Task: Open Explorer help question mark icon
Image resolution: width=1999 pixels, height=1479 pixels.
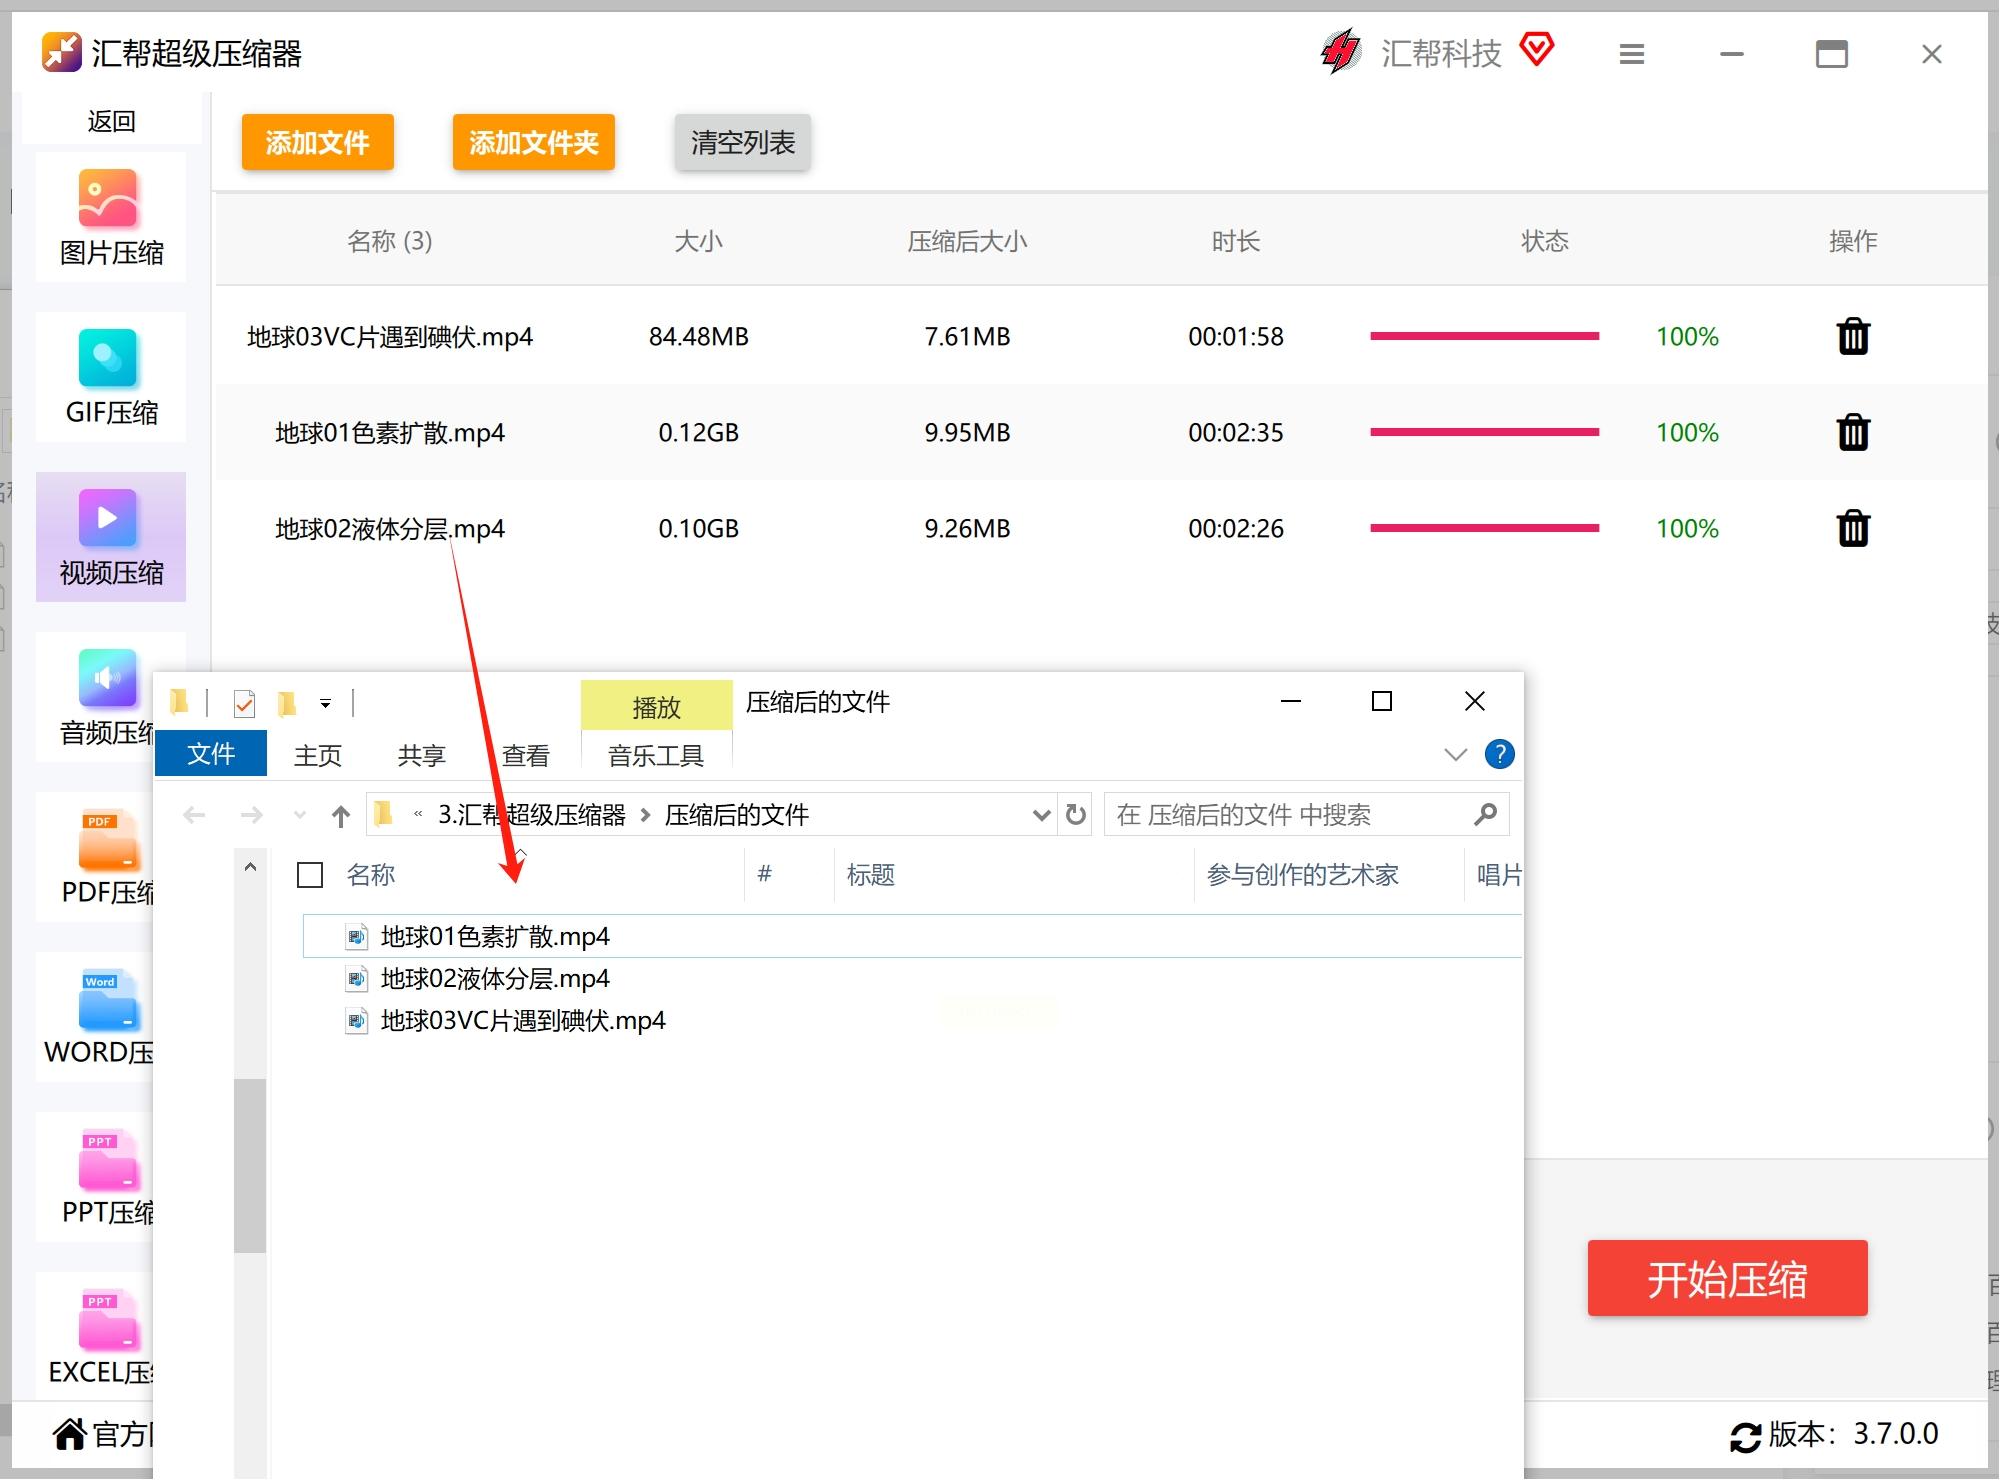Action: 1499,754
